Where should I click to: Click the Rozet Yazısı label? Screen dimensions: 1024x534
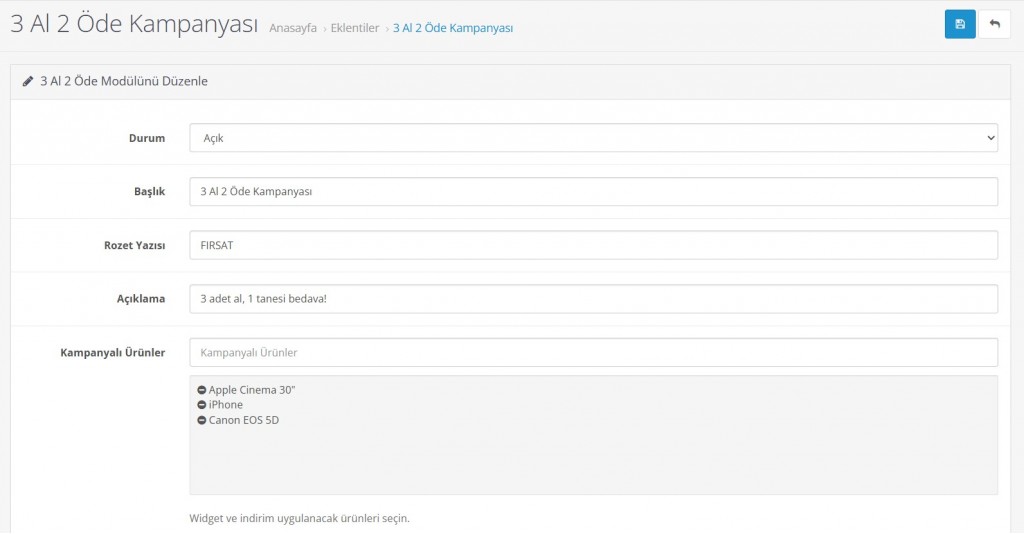coord(133,245)
